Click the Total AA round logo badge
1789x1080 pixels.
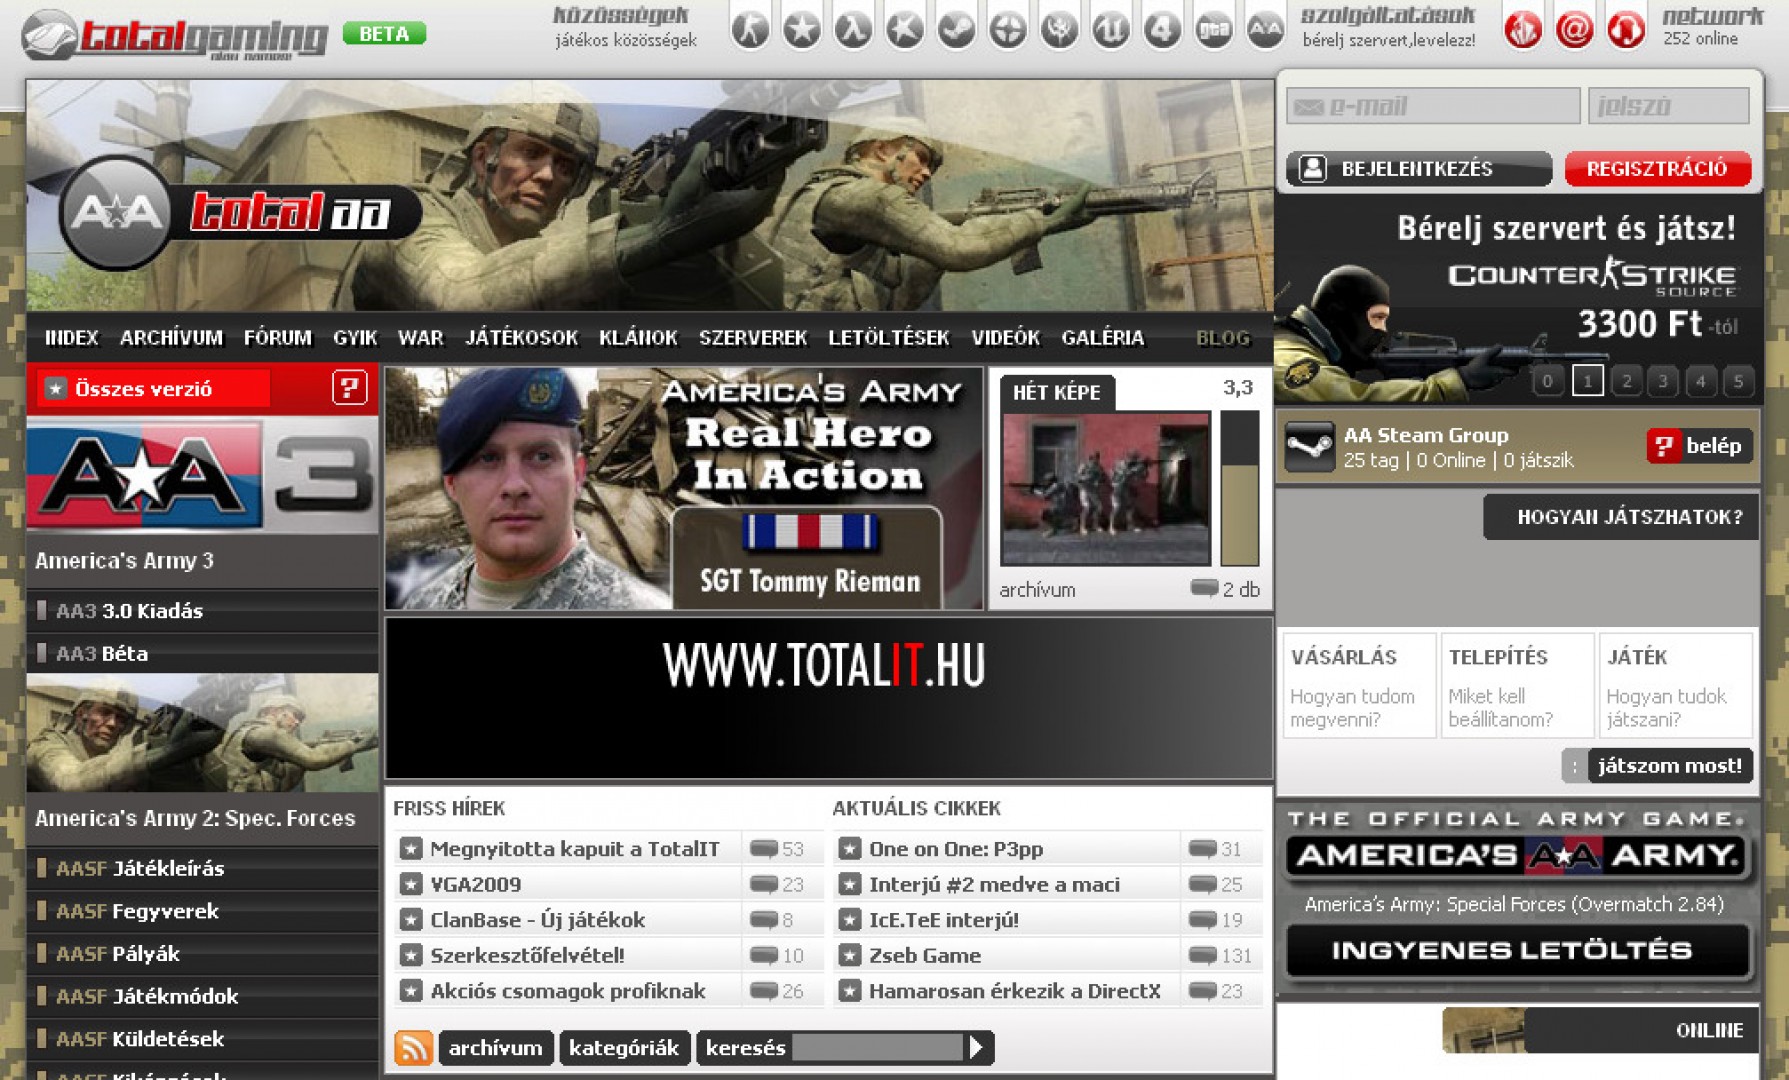116,212
